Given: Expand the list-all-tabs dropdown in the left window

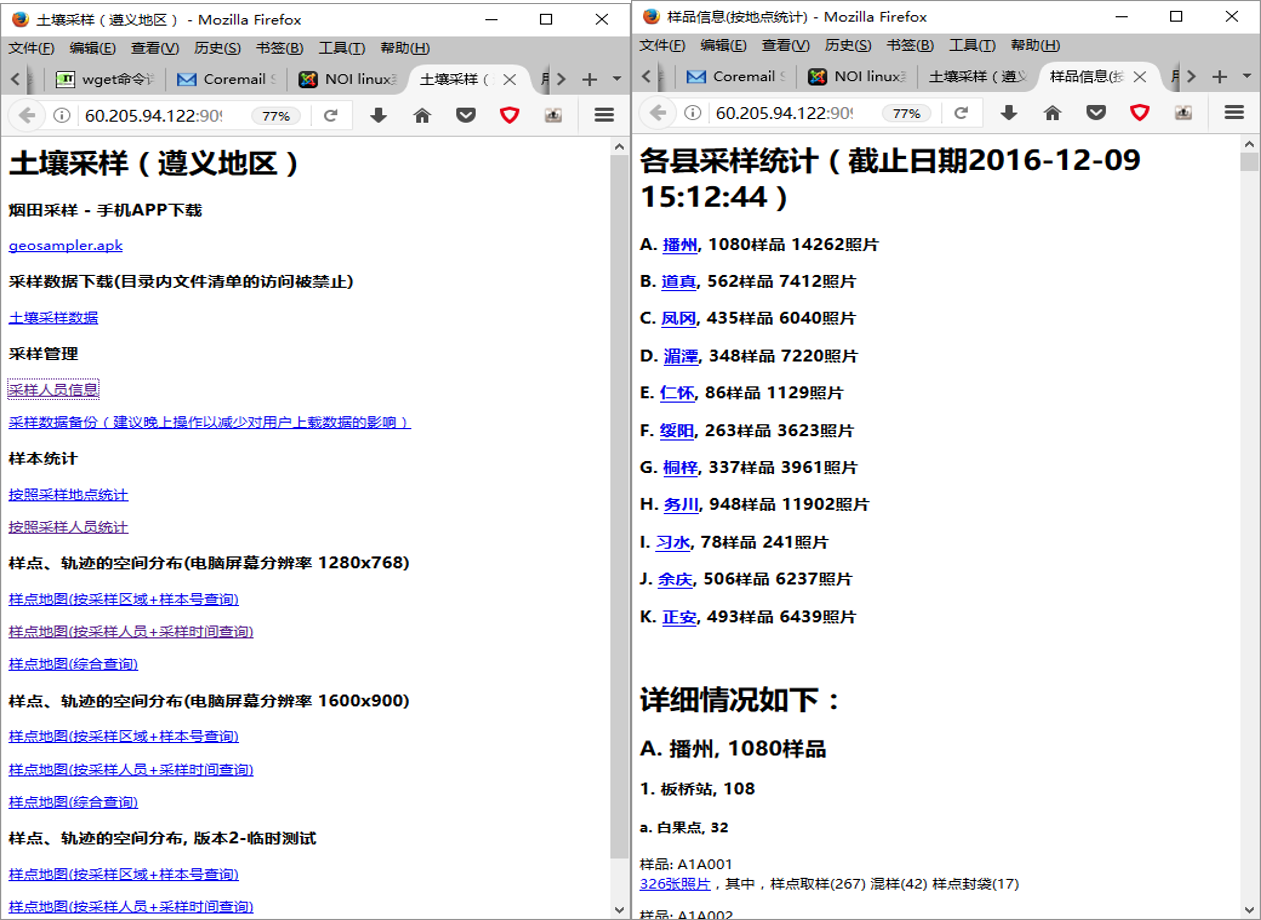Looking at the screenshot, I should point(617,79).
